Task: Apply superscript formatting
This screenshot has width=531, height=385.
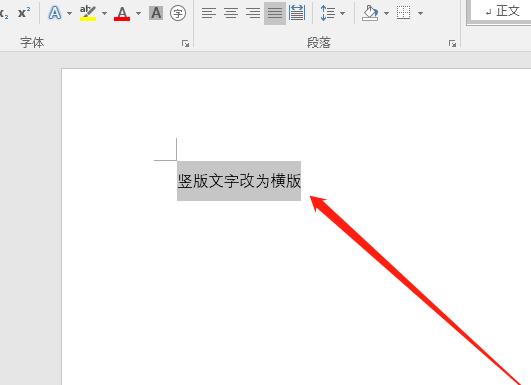Action: [24, 13]
